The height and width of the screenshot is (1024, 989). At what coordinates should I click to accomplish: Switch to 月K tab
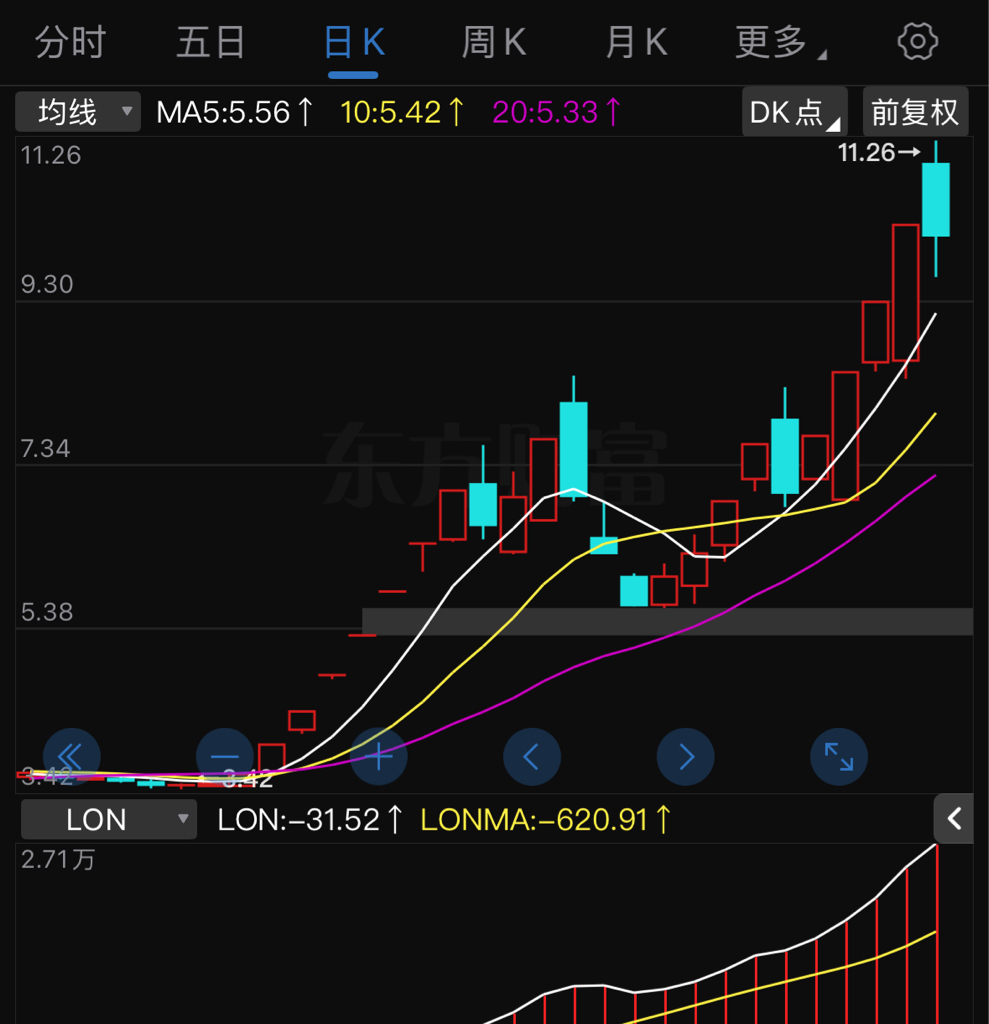point(637,42)
